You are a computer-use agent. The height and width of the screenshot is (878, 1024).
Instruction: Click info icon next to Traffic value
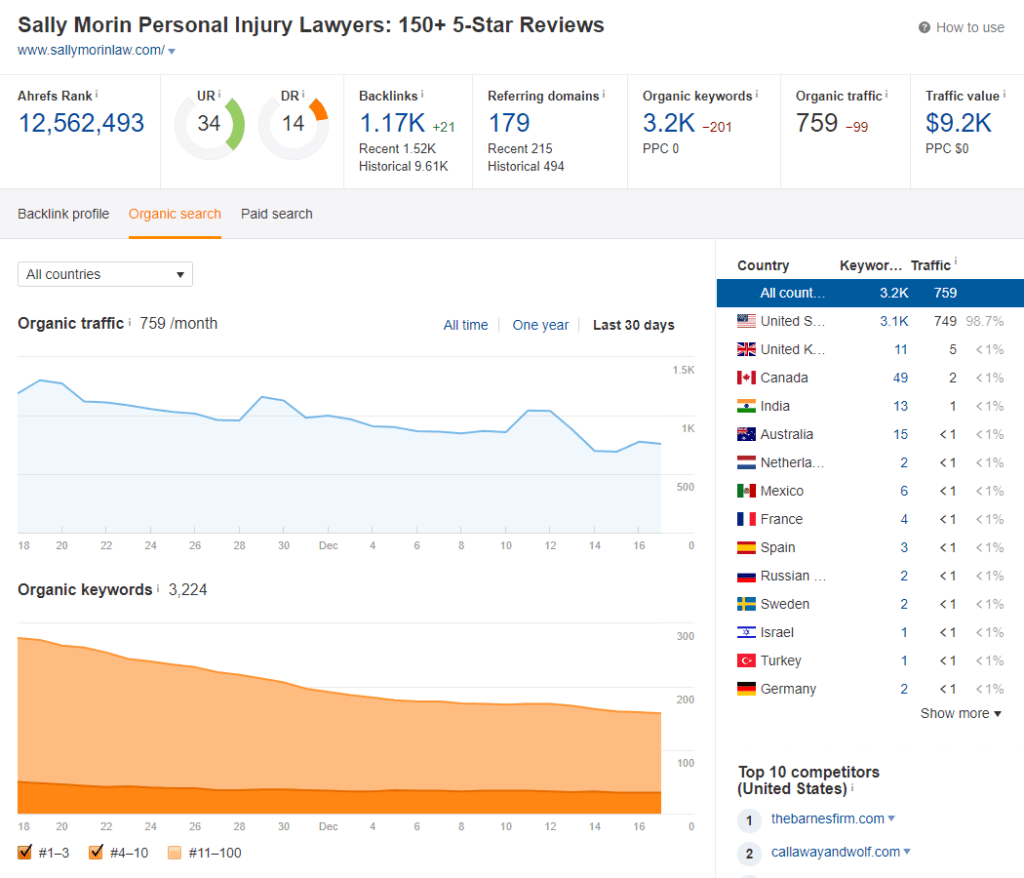pos(1004,94)
